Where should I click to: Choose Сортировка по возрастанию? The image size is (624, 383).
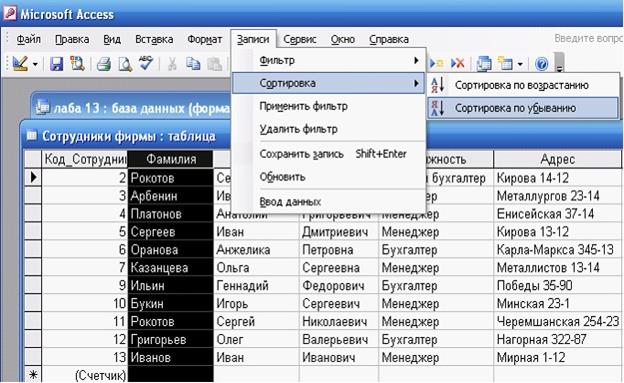[x=523, y=85]
